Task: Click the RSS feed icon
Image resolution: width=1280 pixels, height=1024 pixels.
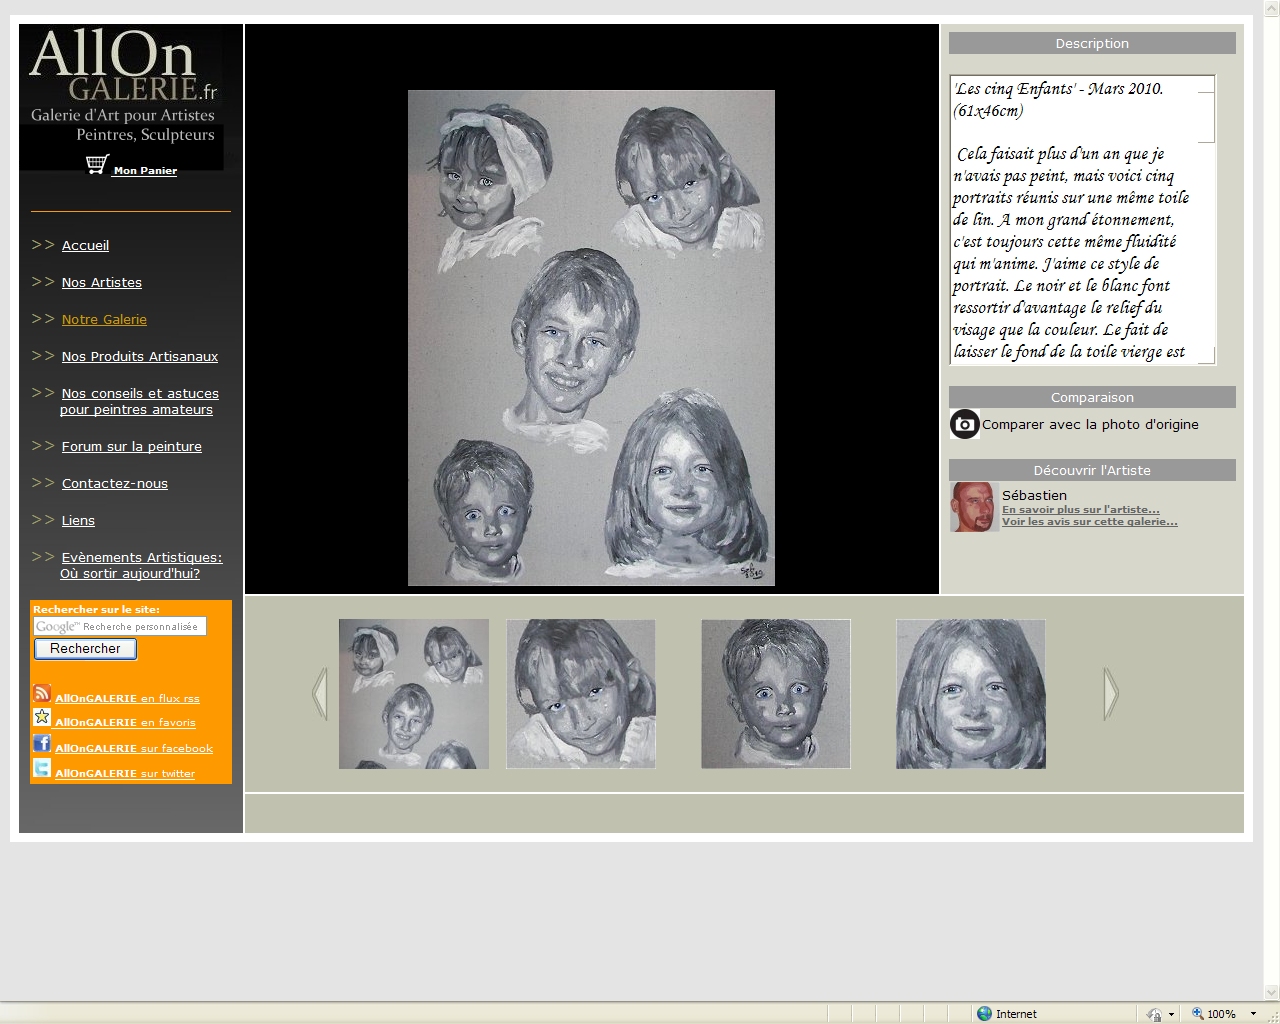Action: [x=42, y=693]
